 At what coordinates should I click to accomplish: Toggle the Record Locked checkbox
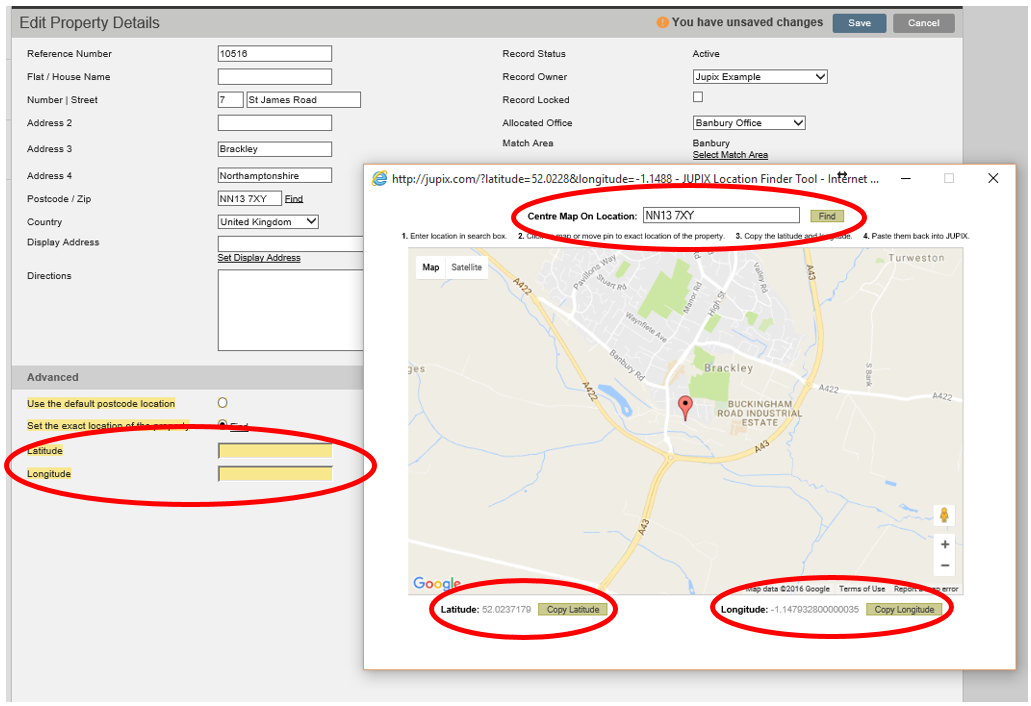698,97
